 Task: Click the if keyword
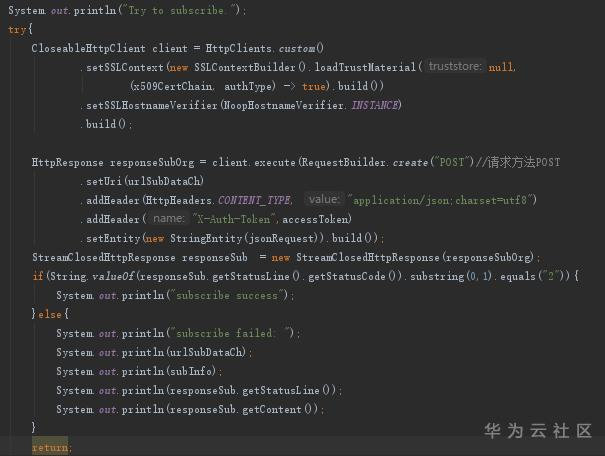[x=38, y=276]
